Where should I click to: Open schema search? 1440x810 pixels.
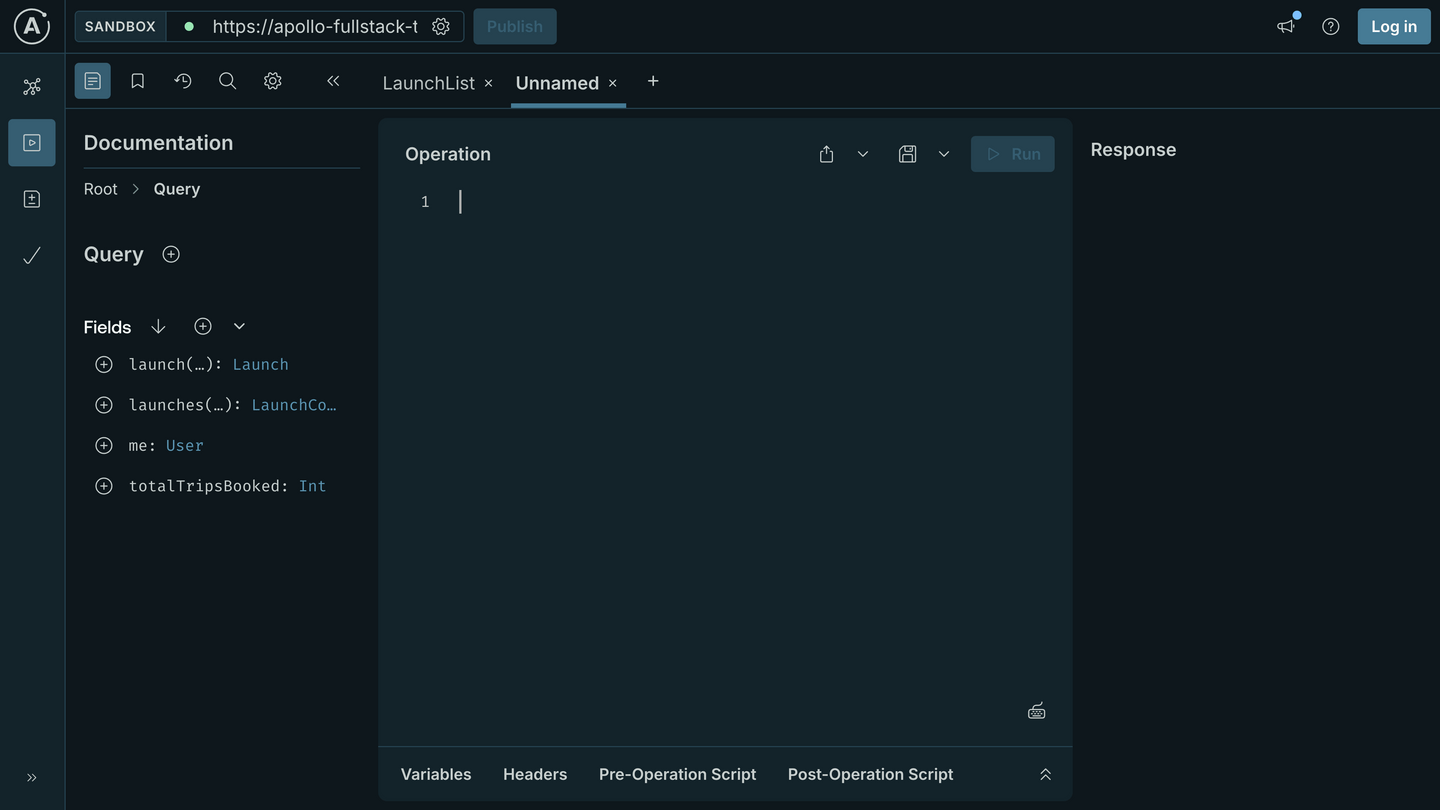[x=227, y=80]
